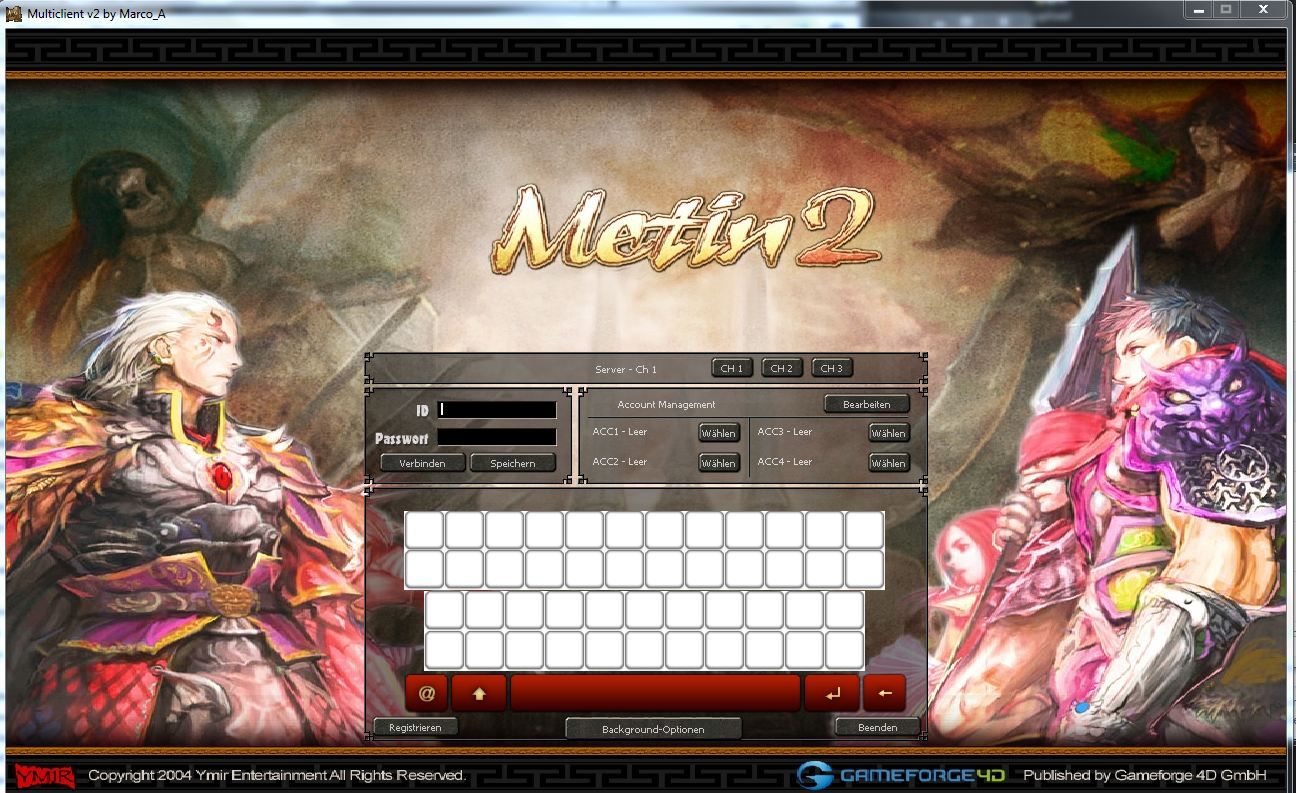
Task: Choose channel CH 3
Action: 832,368
